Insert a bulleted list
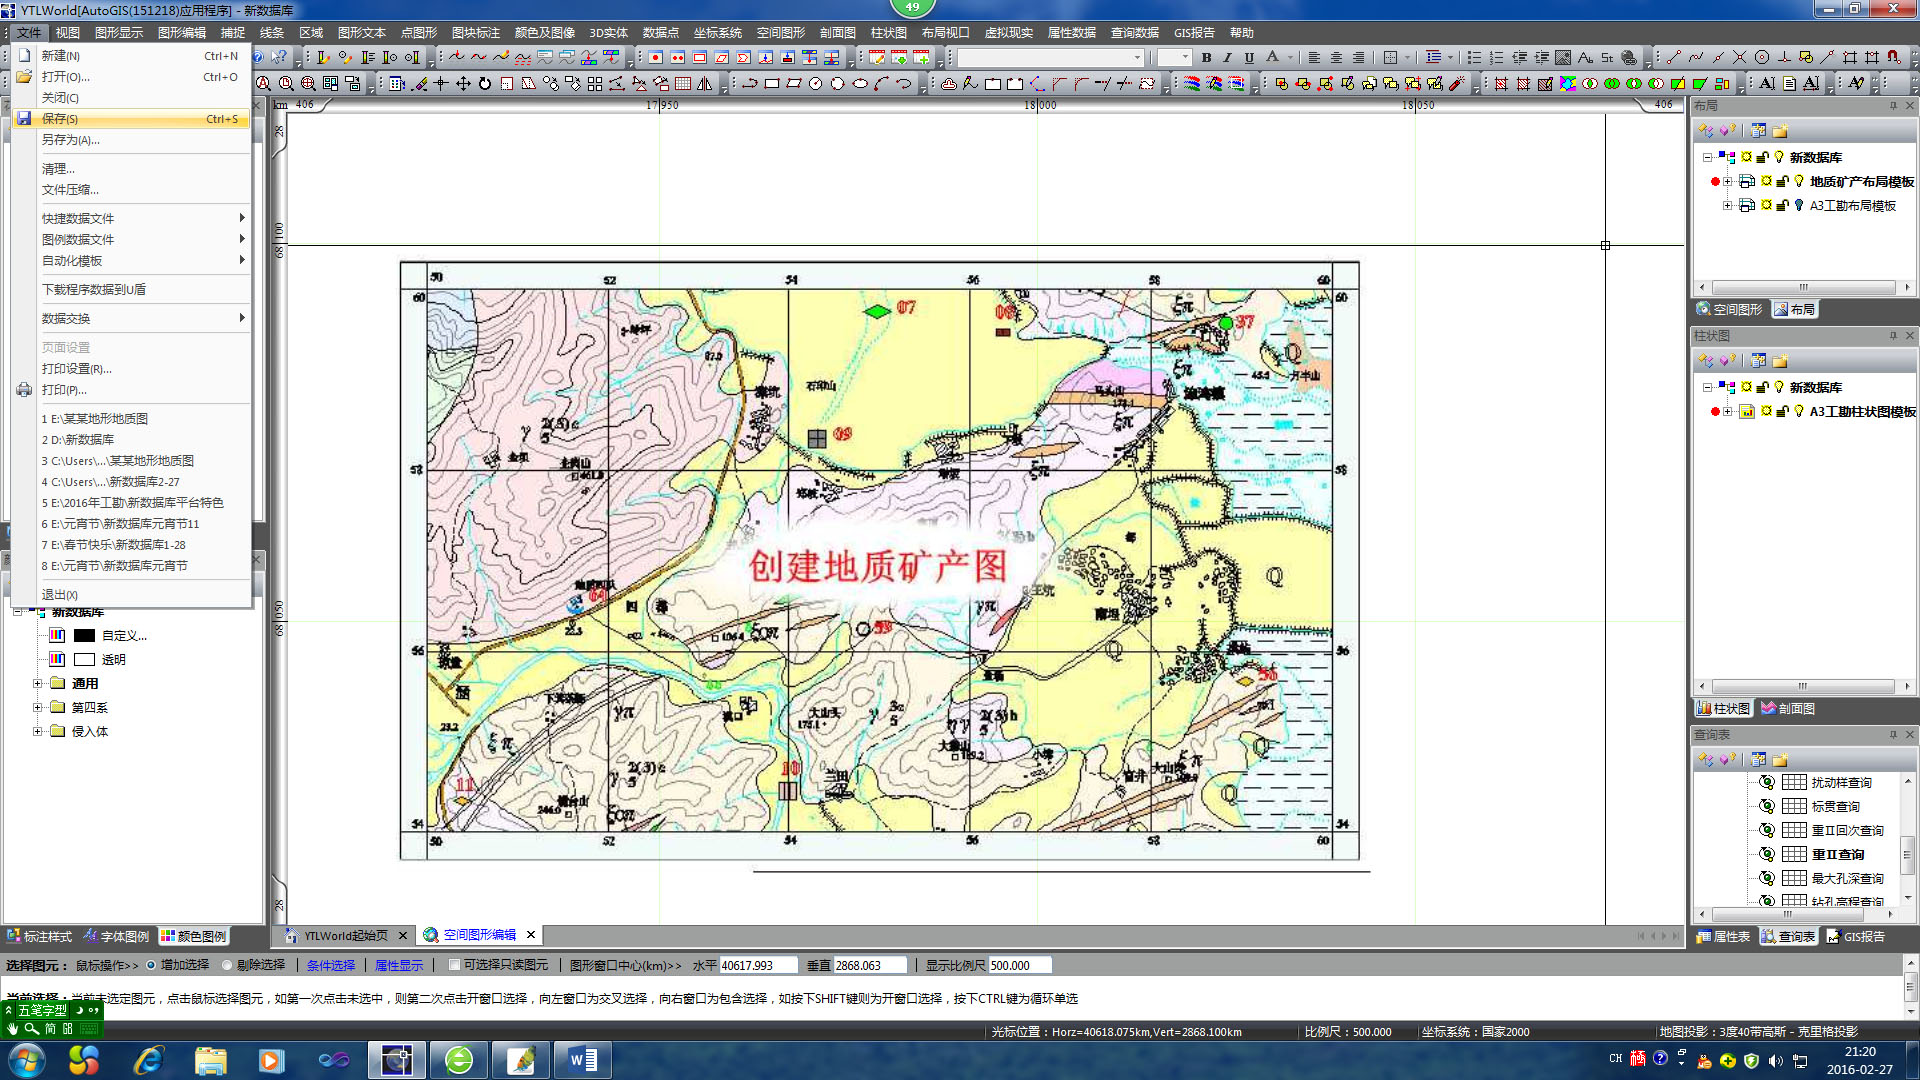This screenshot has width=1920, height=1080. [1474, 58]
